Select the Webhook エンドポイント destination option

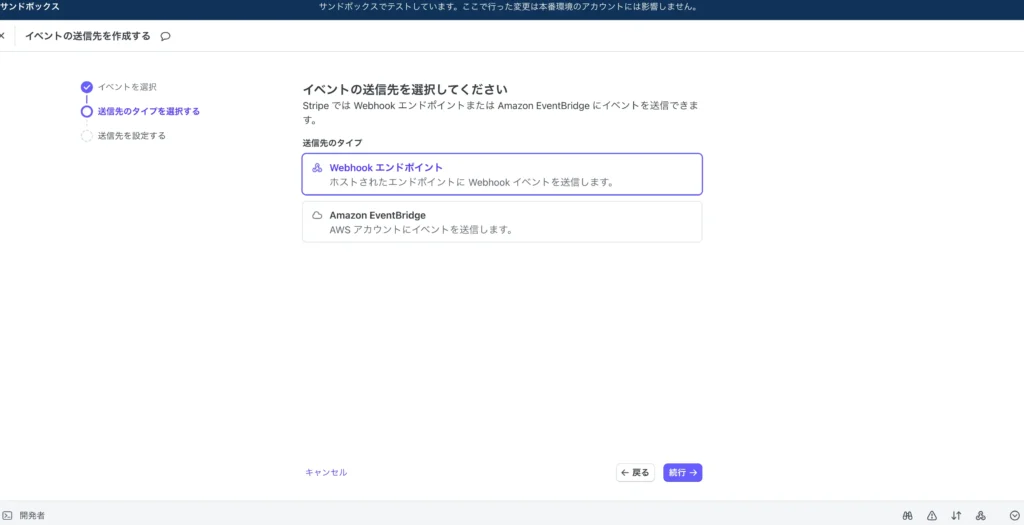pos(502,174)
